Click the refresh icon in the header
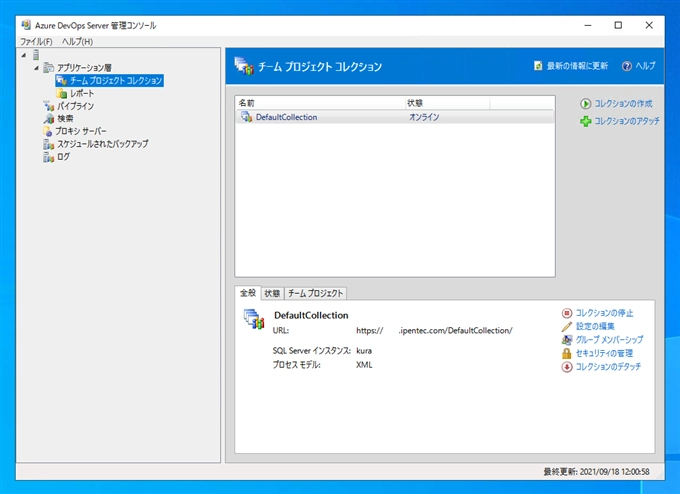Viewport: 680px width, 494px height. (538, 66)
